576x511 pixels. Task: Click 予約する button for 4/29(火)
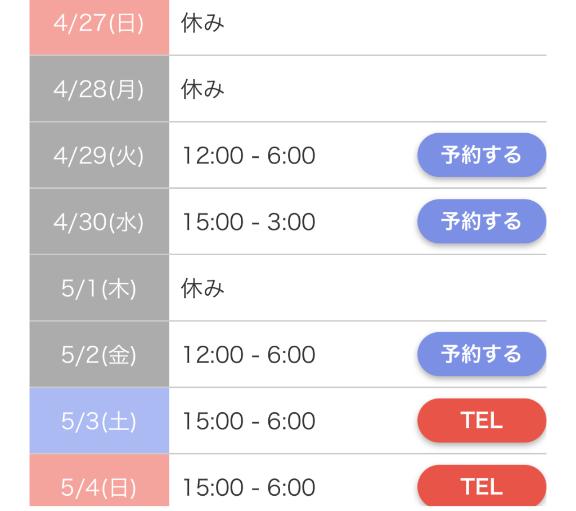pyautogui.click(x=482, y=155)
